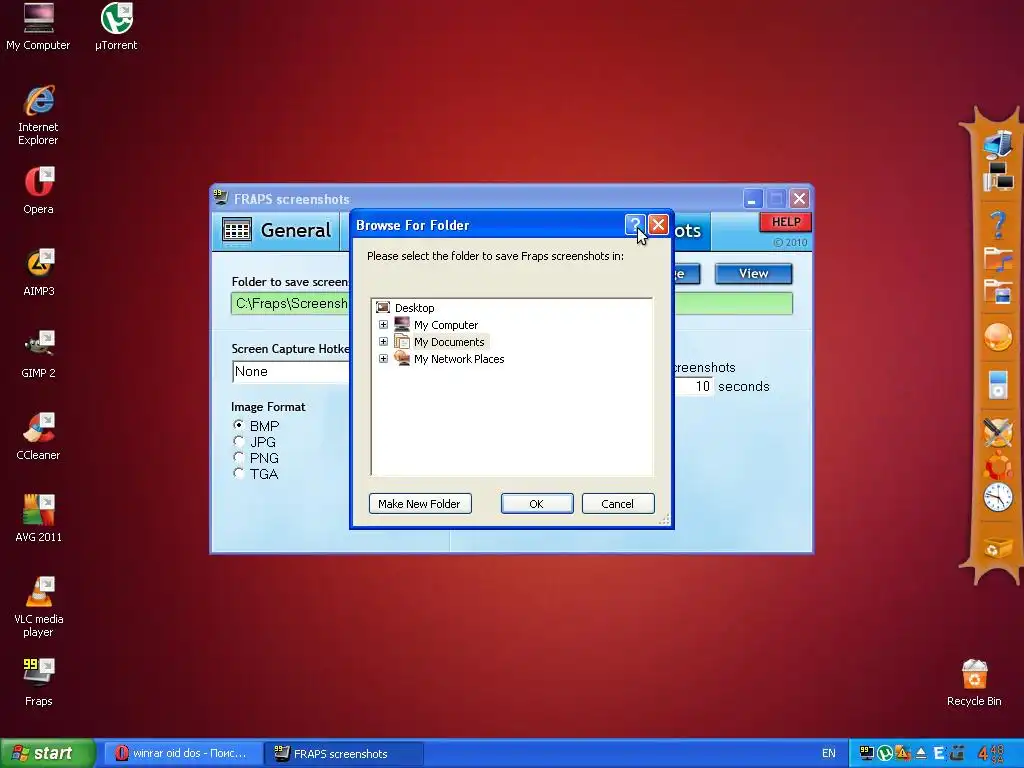Image resolution: width=1024 pixels, height=768 pixels.
Task: Open the Recycle Bin on the desktop
Action: pos(974,682)
